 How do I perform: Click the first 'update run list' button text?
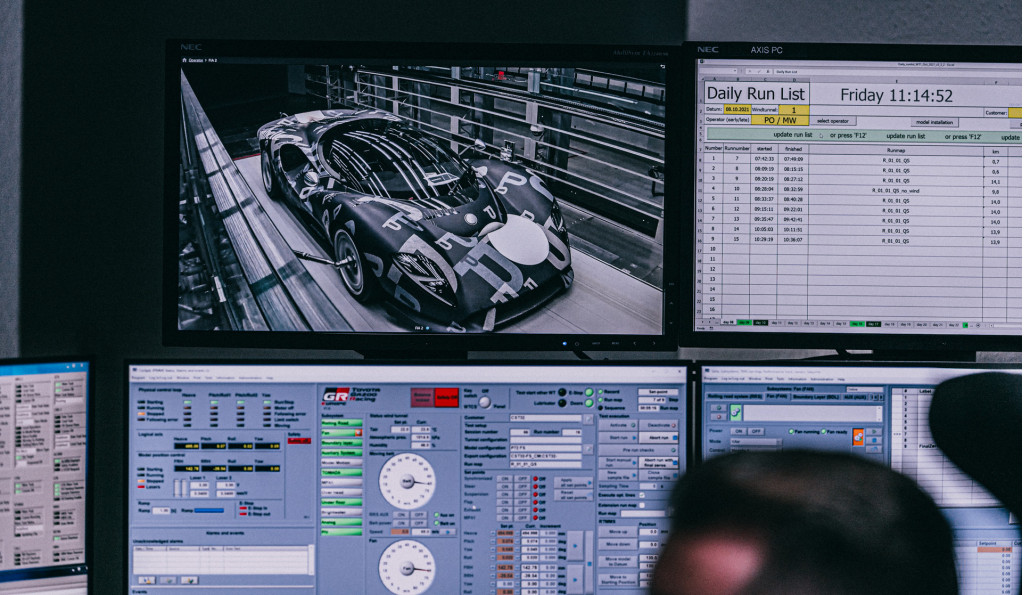[x=793, y=135]
